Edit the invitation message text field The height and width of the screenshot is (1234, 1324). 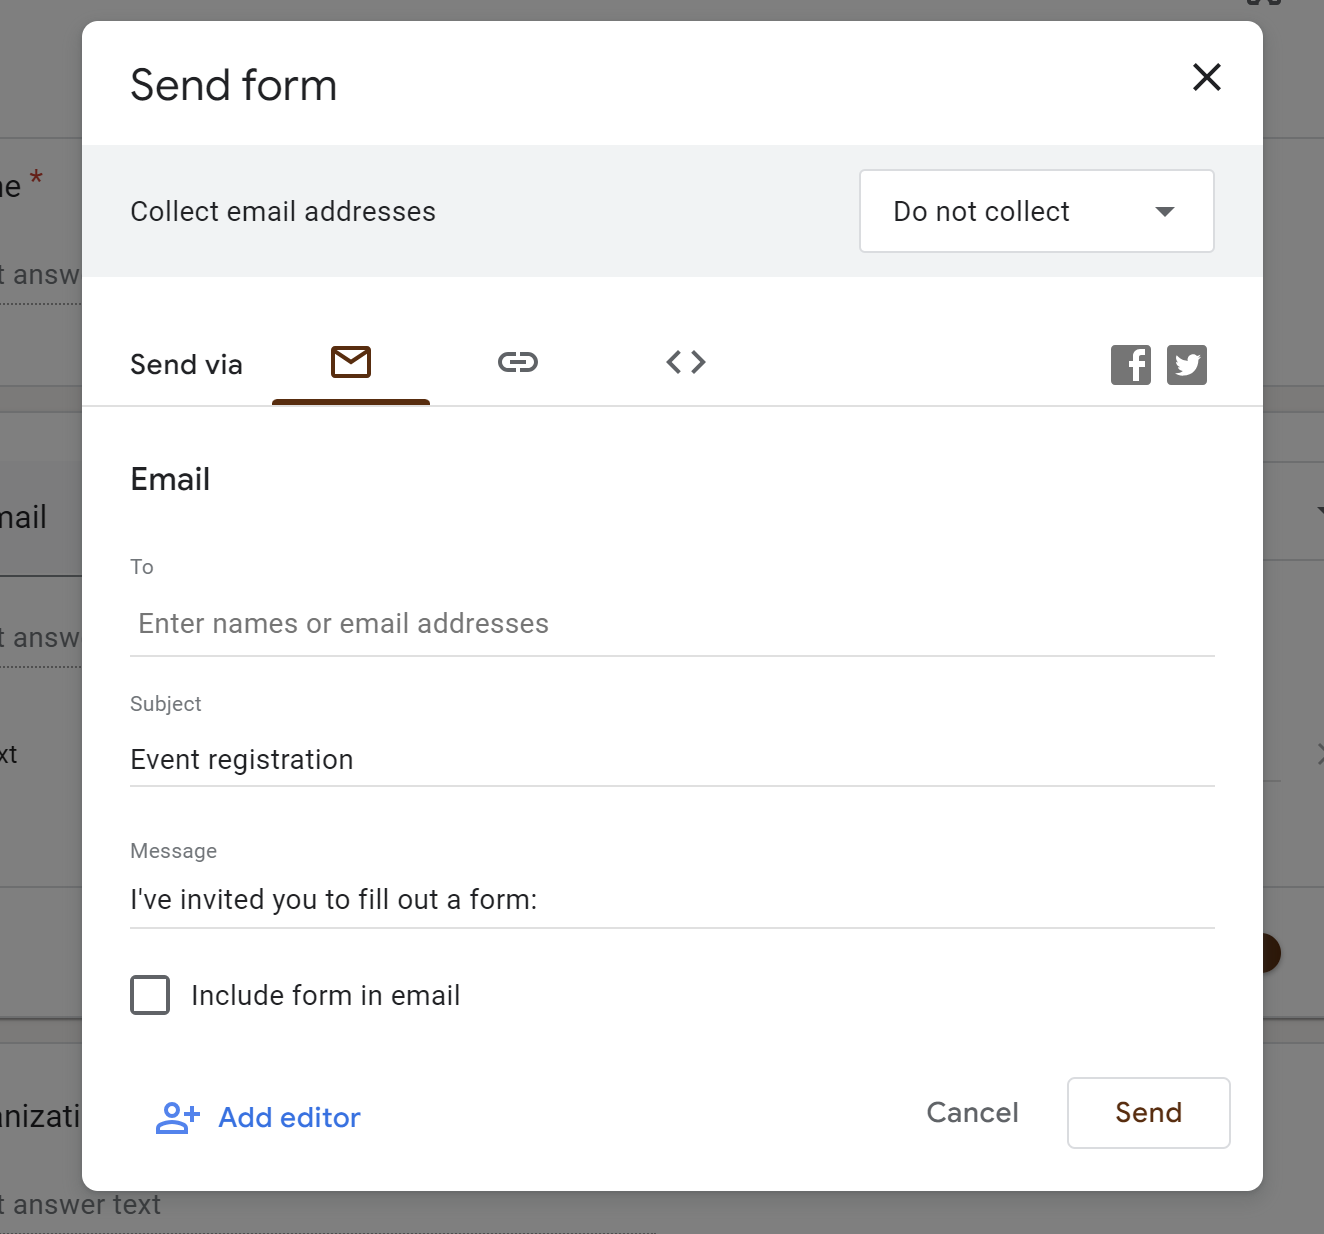[671, 900]
